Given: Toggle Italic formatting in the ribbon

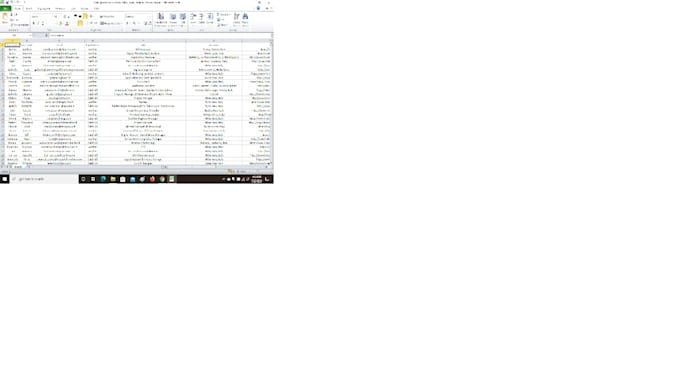Looking at the screenshot, I should 38,23.
